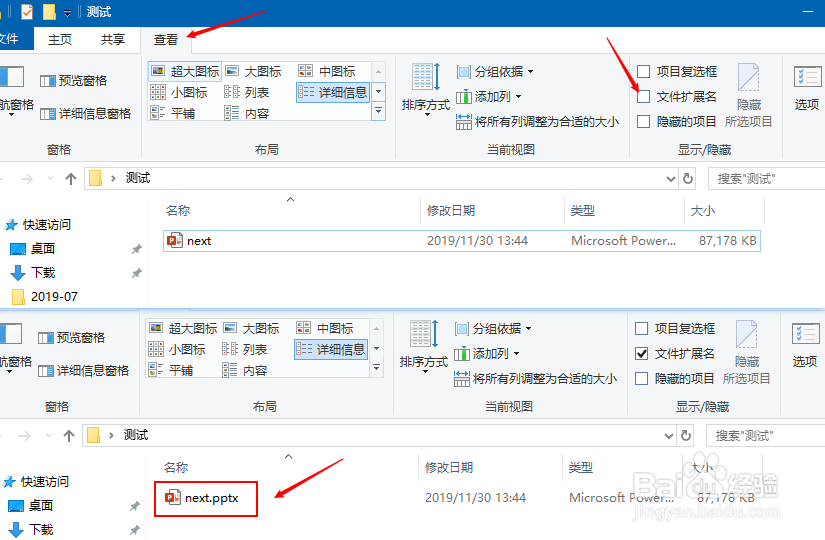Click the lower 搜索"测试" search box
Screen dimensions: 825x540
coord(765,436)
